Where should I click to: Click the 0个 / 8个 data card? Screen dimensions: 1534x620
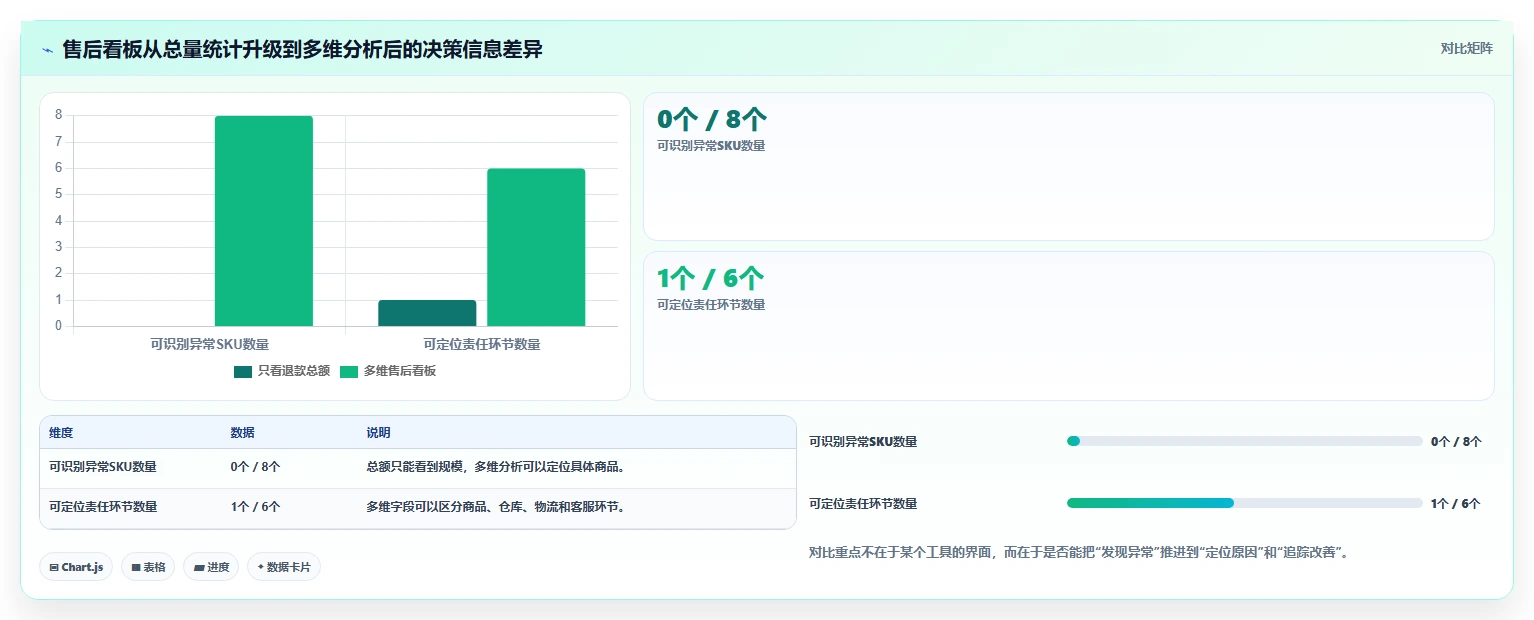point(1068,167)
